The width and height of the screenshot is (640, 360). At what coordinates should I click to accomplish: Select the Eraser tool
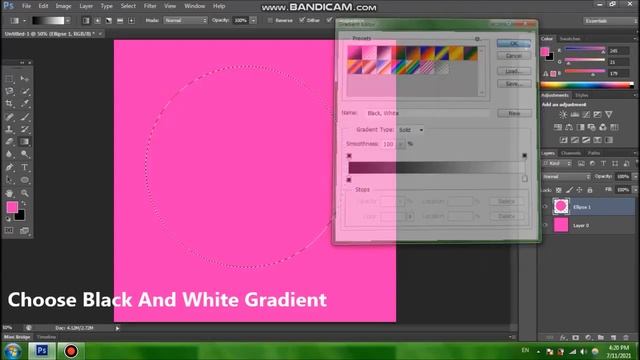click(9, 142)
